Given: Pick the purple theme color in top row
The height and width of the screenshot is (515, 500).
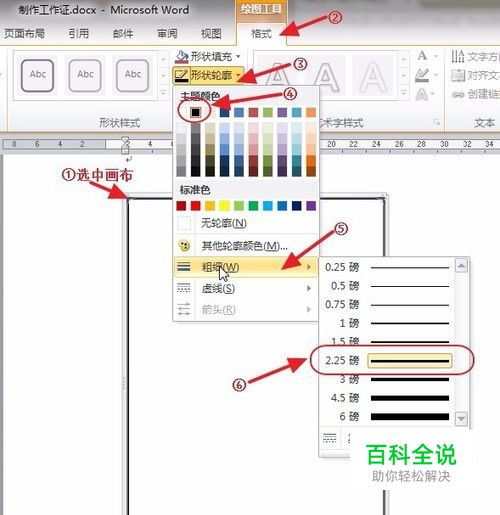Looking at the screenshot, I should coord(282,112).
